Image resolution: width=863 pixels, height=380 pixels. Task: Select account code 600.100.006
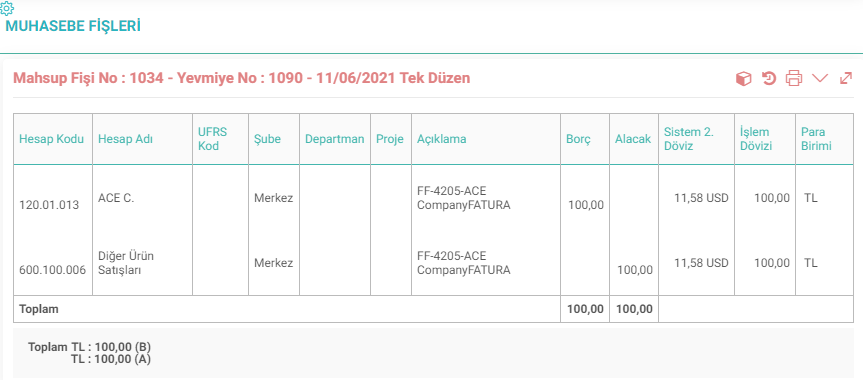point(53,270)
